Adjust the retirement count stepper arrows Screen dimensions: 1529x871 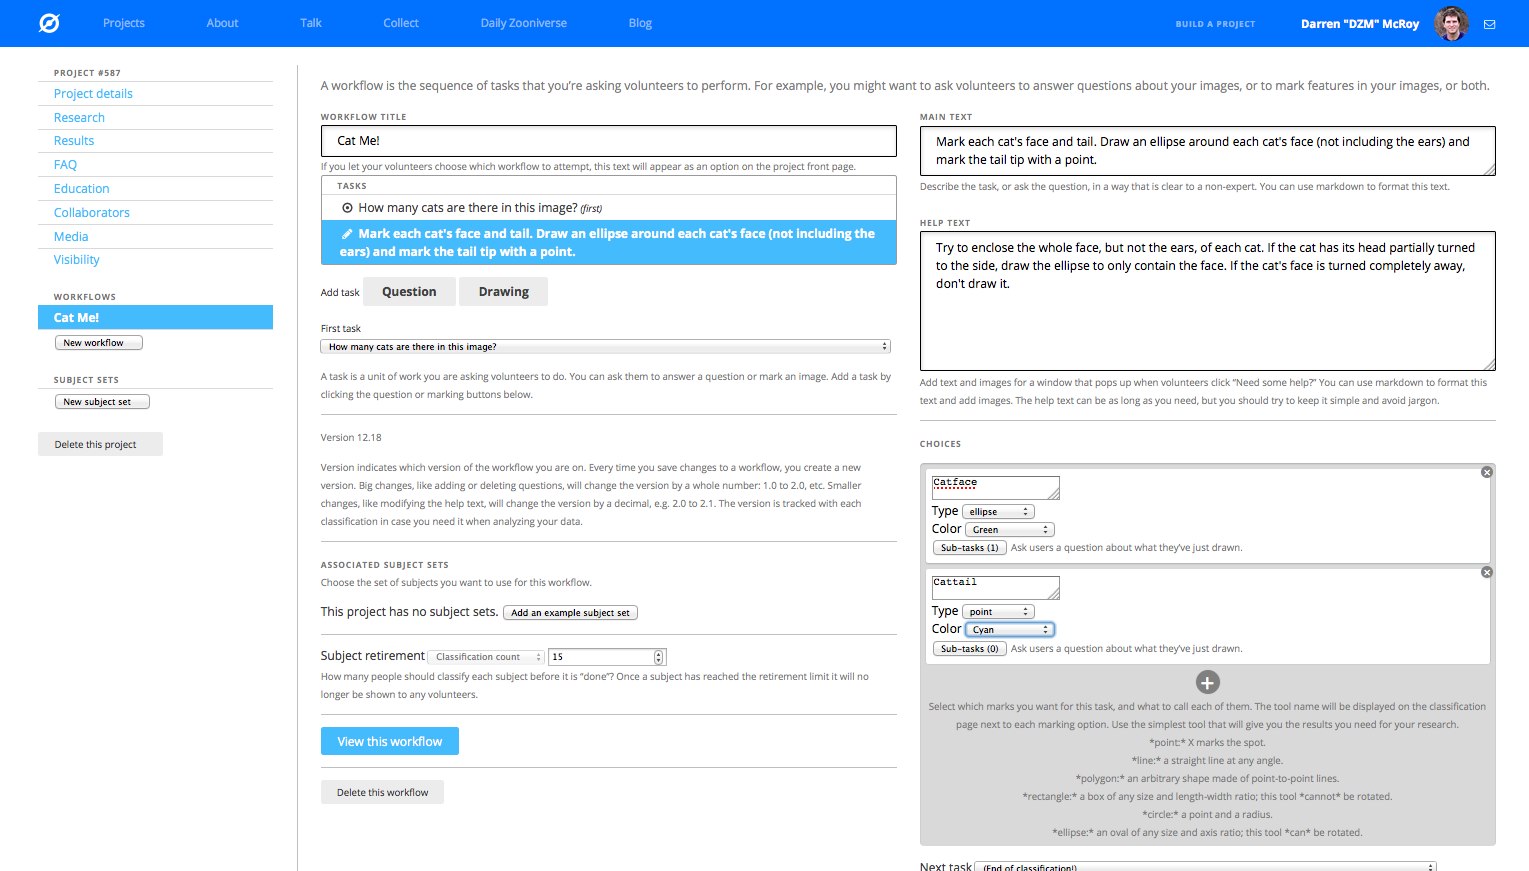click(x=658, y=657)
